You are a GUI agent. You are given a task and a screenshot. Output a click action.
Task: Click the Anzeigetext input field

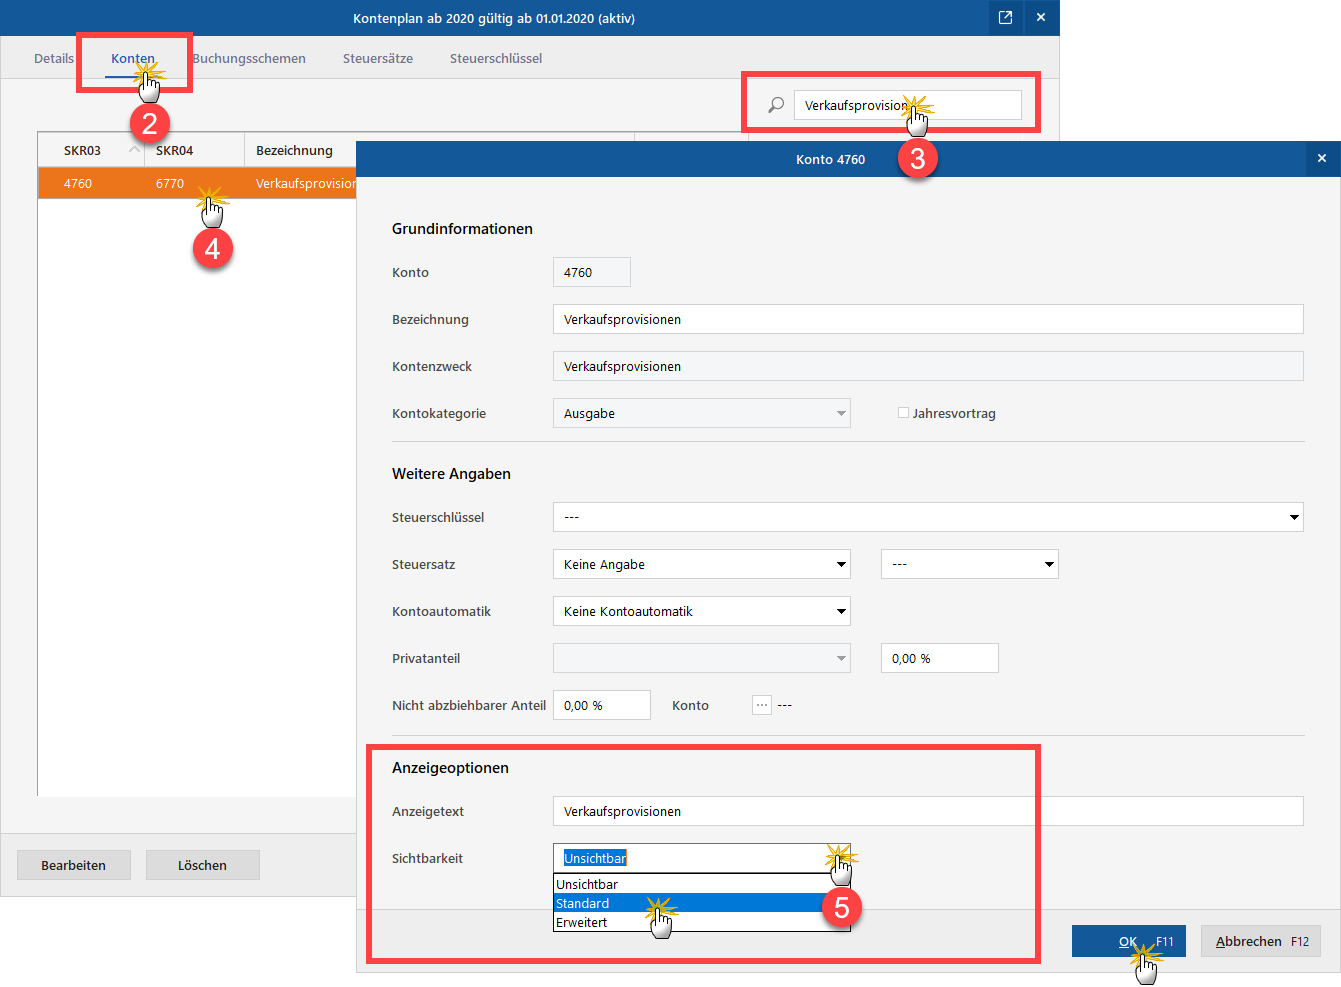(x=928, y=811)
